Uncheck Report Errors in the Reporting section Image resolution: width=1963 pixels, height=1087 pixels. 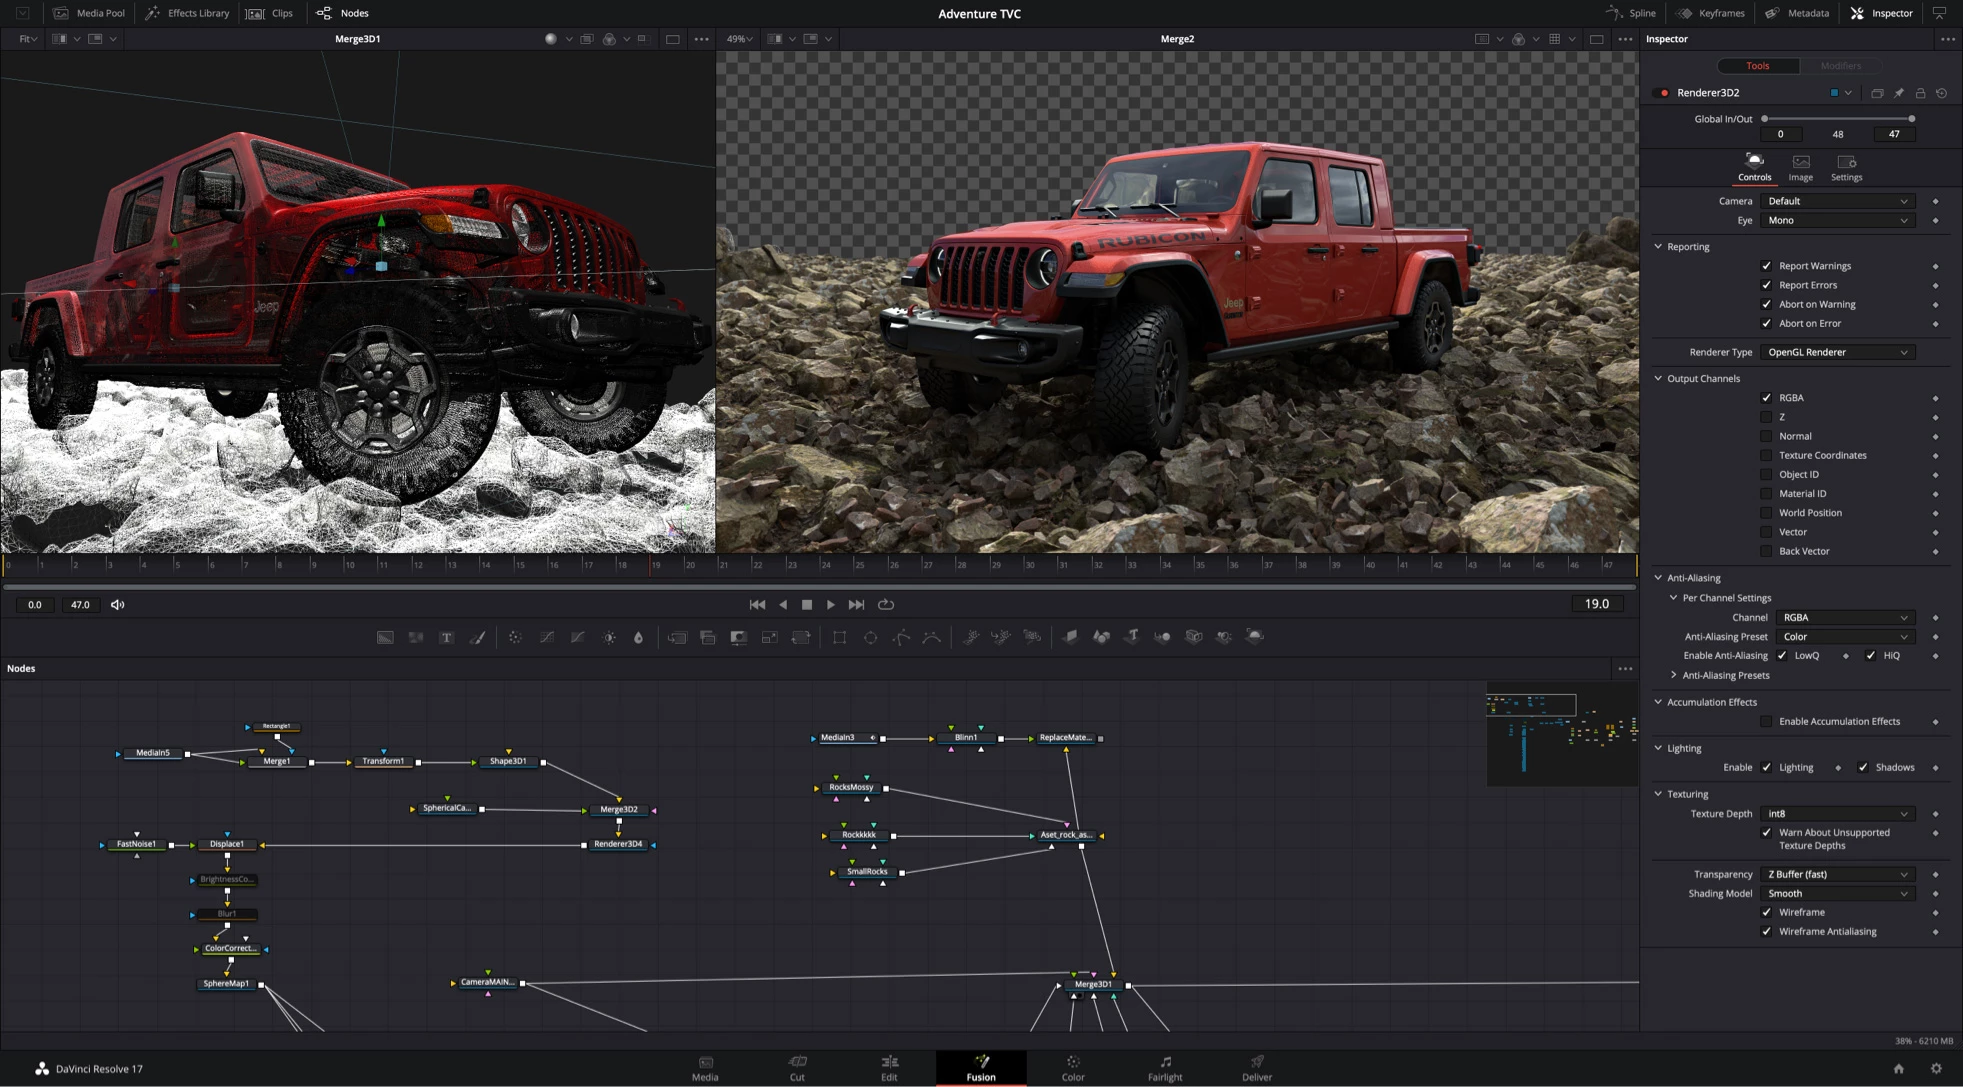1767,285
